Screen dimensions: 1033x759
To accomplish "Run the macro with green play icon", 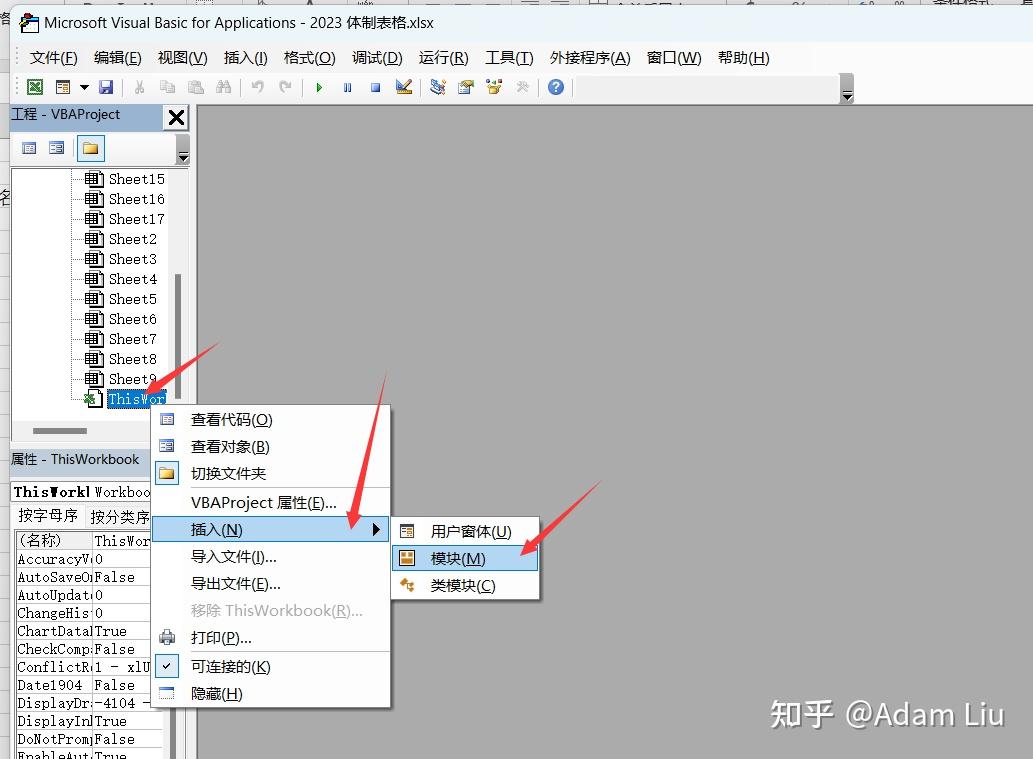I will coord(320,87).
